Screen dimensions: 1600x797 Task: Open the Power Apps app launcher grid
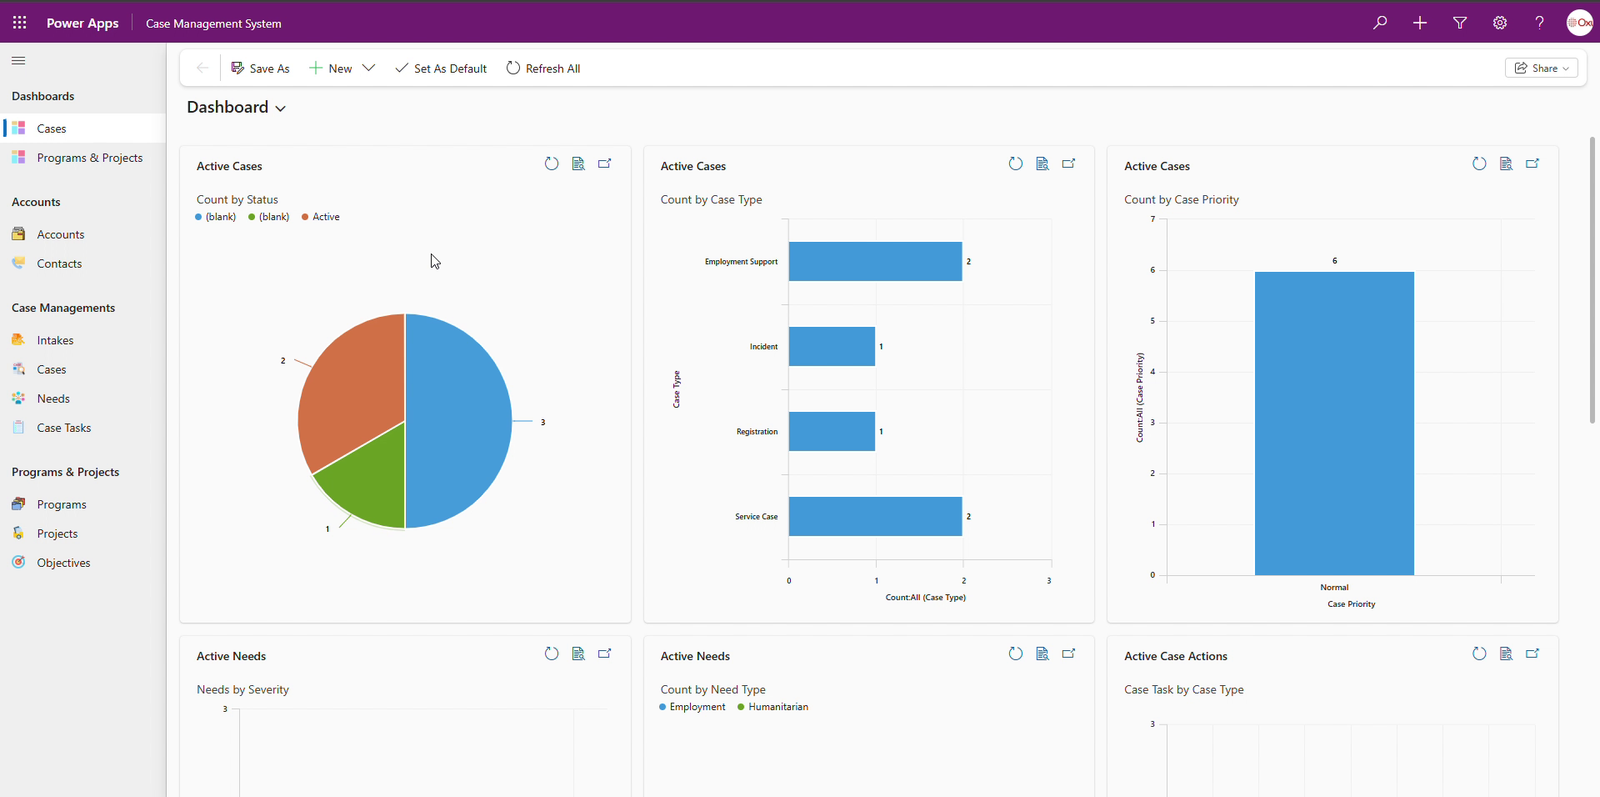pos(19,22)
